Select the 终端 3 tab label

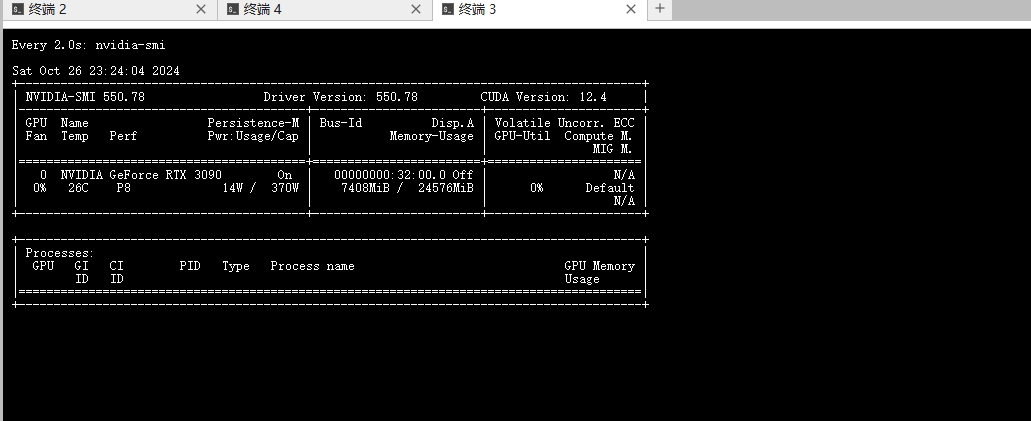[477, 9]
